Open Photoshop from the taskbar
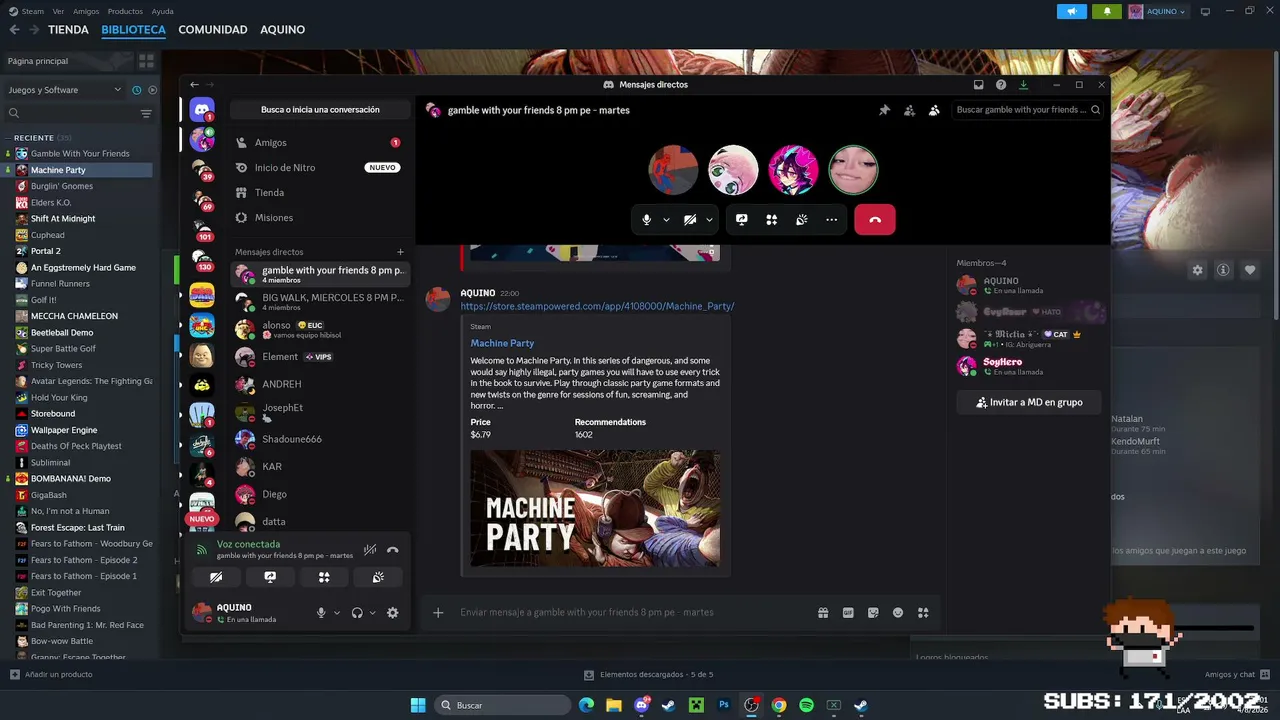 tap(724, 706)
